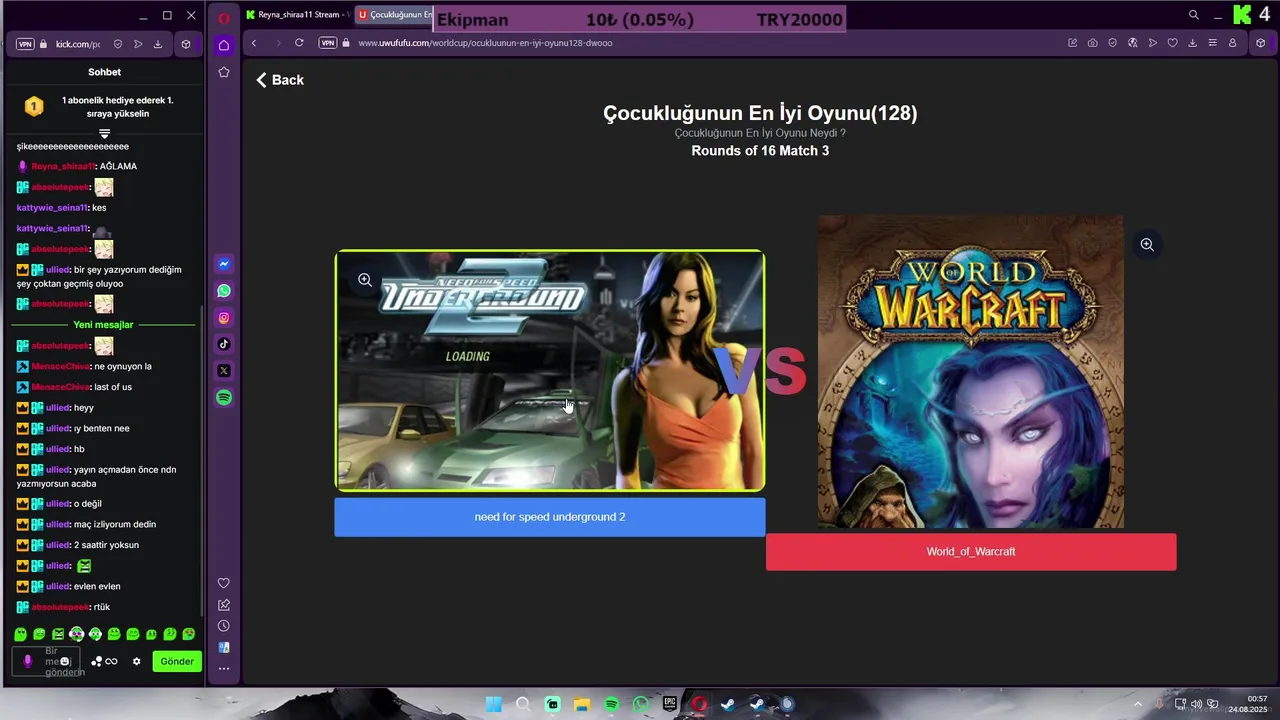Viewport: 1280px width, 720px height.
Task: Open File Explorer from taskbar
Action: click(x=582, y=704)
